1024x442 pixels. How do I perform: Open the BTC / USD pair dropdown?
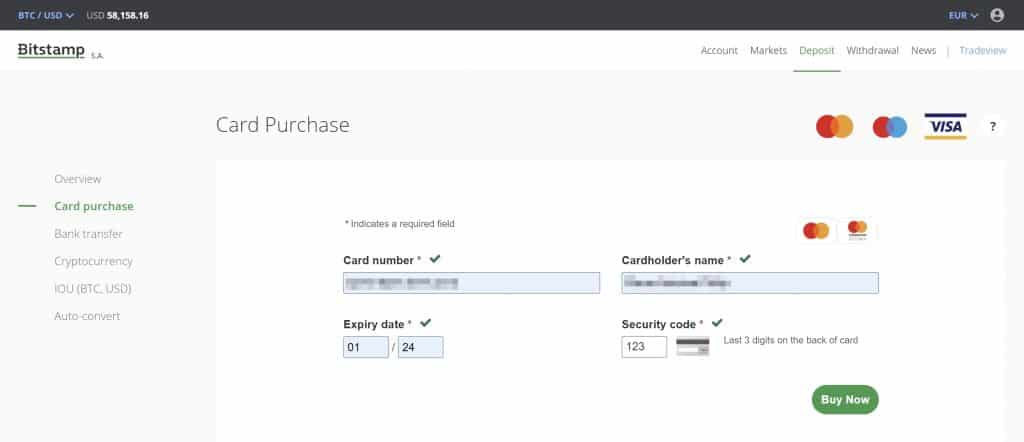(x=42, y=15)
